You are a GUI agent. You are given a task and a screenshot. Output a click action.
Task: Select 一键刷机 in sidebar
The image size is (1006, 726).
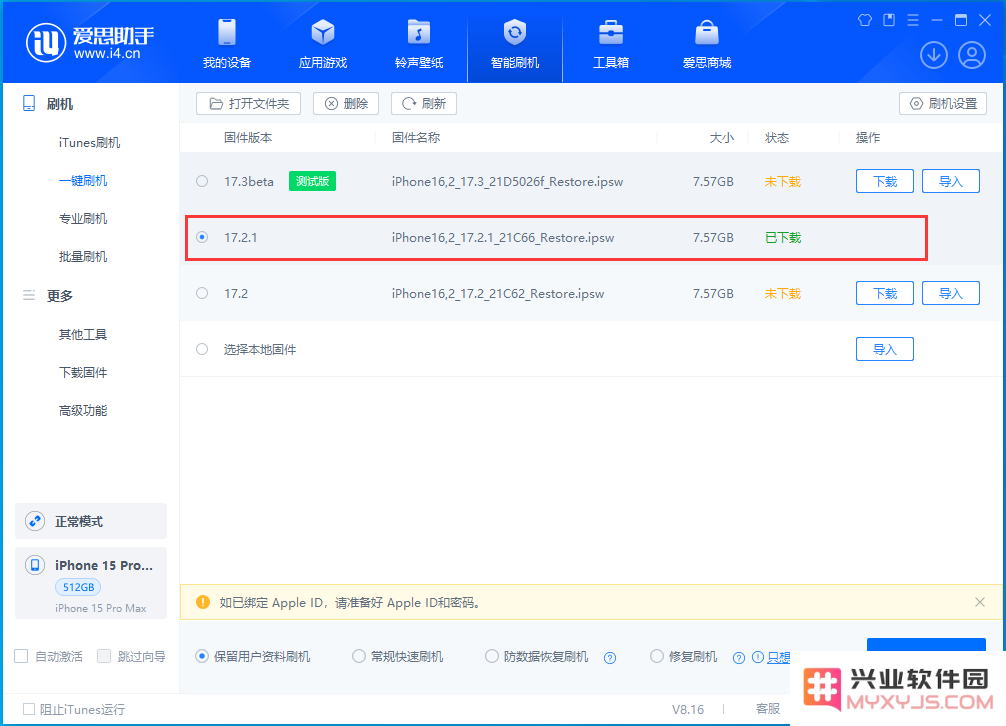pyautogui.click(x=83, y=180)
